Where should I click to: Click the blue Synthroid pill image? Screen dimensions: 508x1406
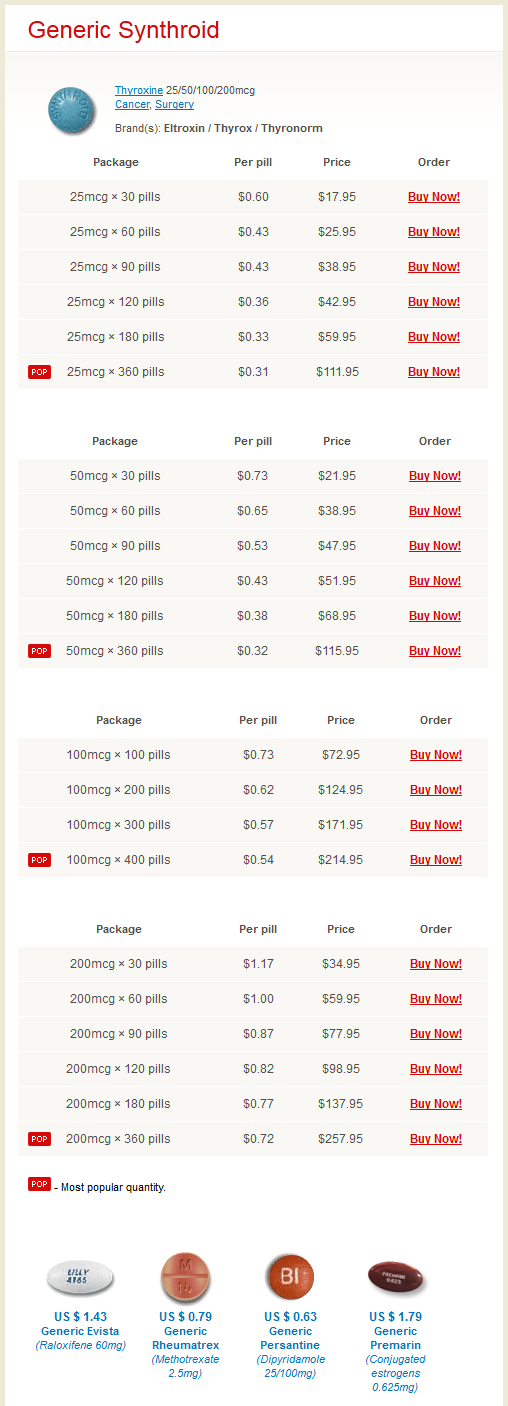(x=70, y=110)
